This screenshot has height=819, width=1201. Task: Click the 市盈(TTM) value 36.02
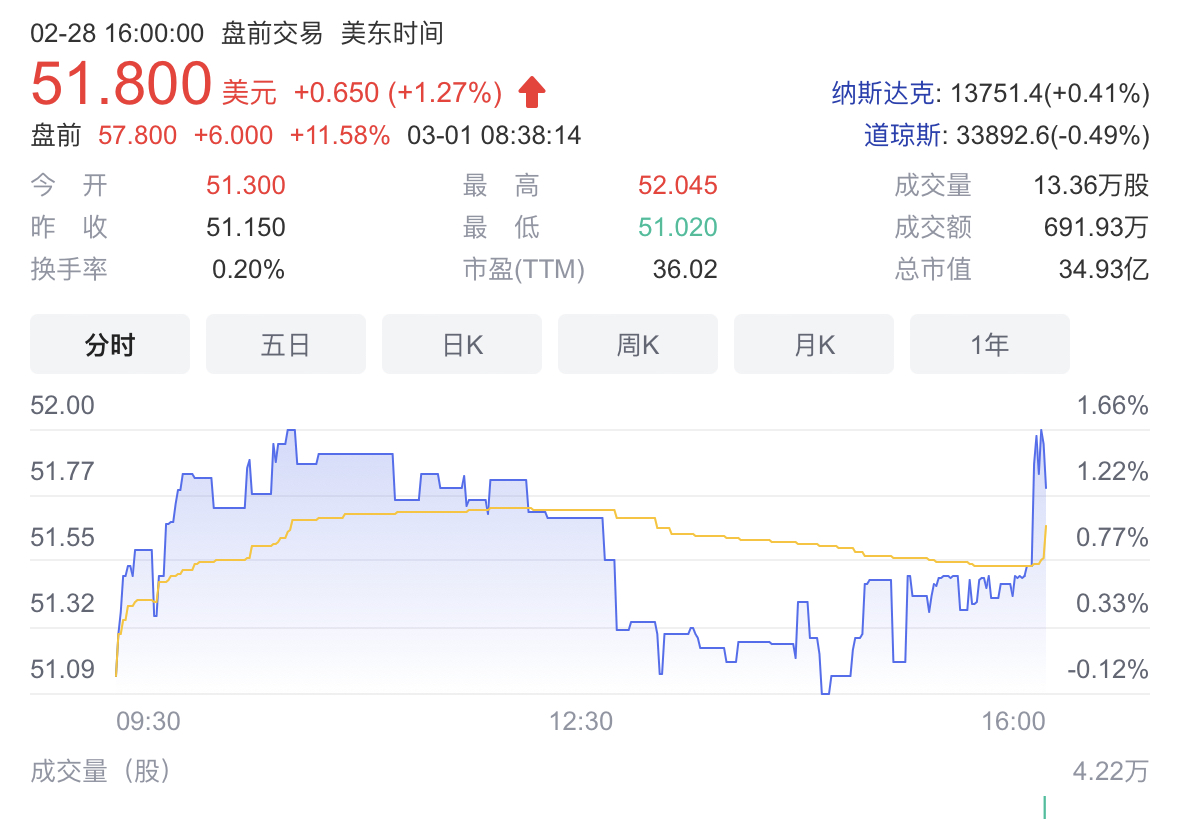[x=687, y=269]
